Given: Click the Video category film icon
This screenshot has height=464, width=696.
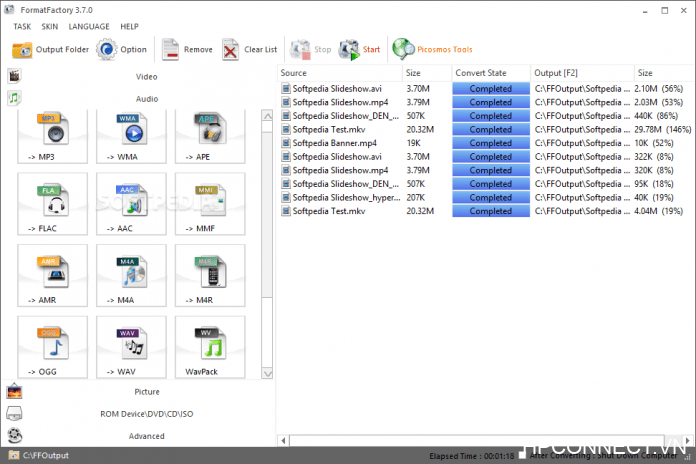Looking at the screenshot, I should (x=14, y=76).
